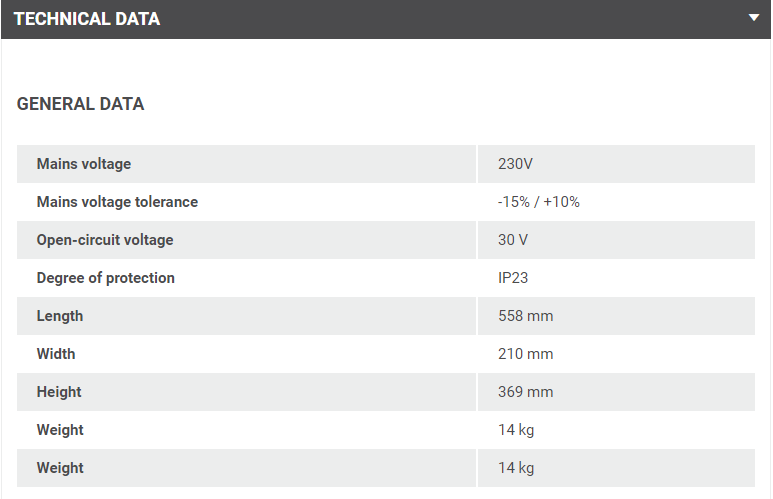Screen dimensions: 773x499
Task: Select the Open-circuit voltage label
Action: tap(105, 240)
